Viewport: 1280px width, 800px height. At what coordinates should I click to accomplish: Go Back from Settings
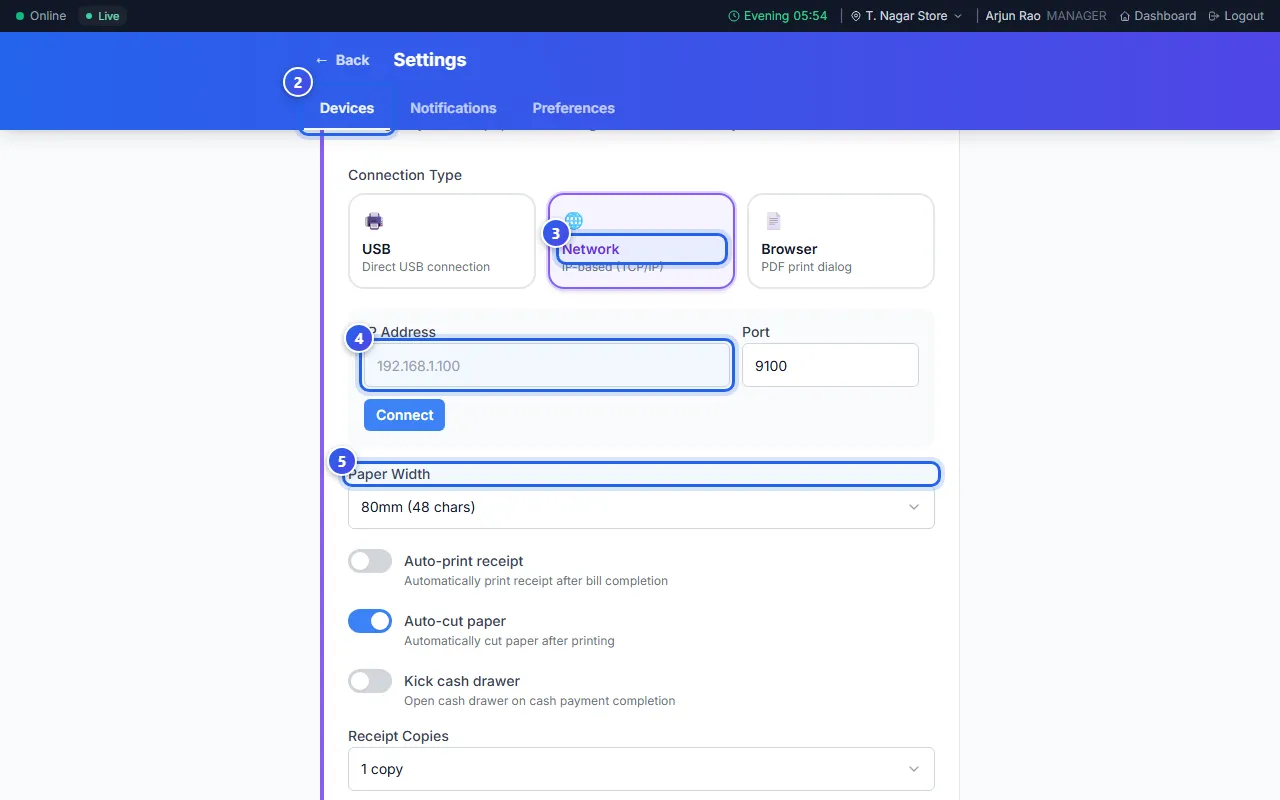[342, 60]
